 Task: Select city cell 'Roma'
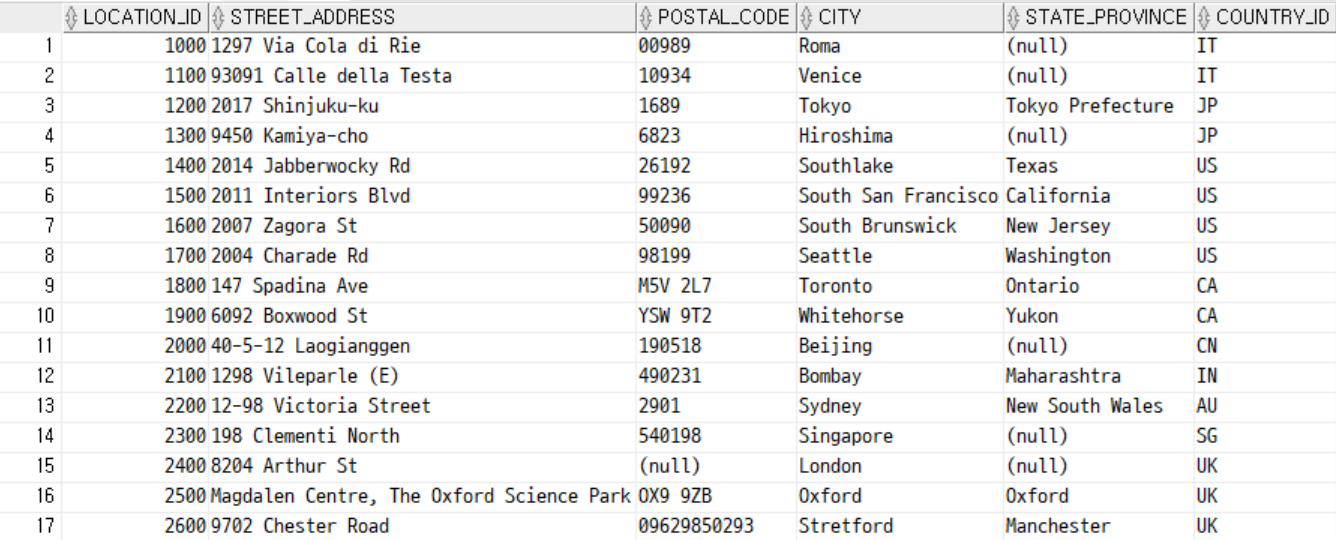[x=900, y=46]
